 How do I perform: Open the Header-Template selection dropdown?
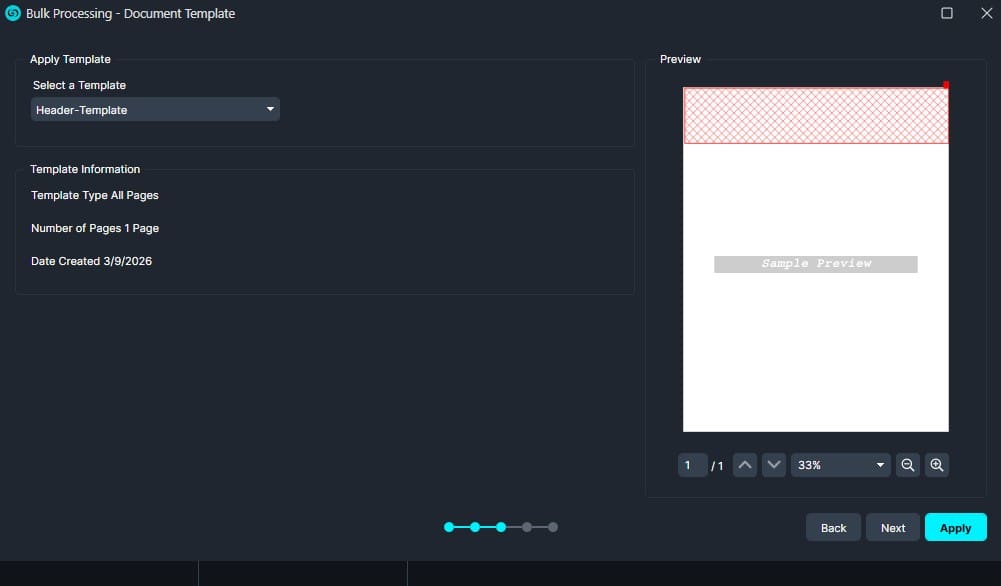pos(155,110)
